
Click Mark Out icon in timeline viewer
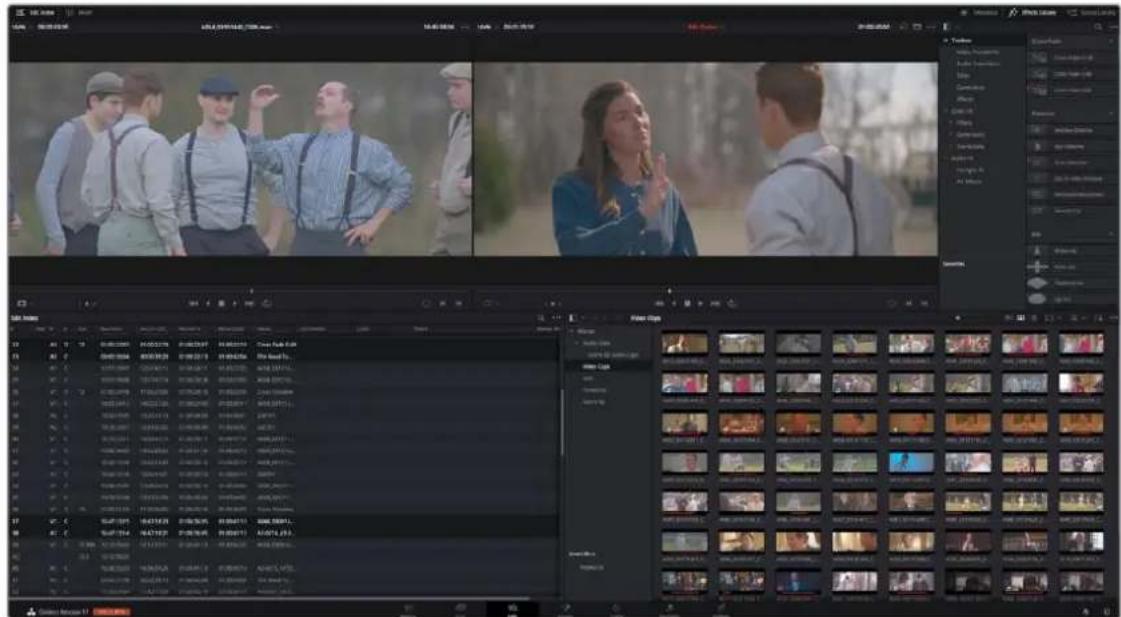point(924,304)
